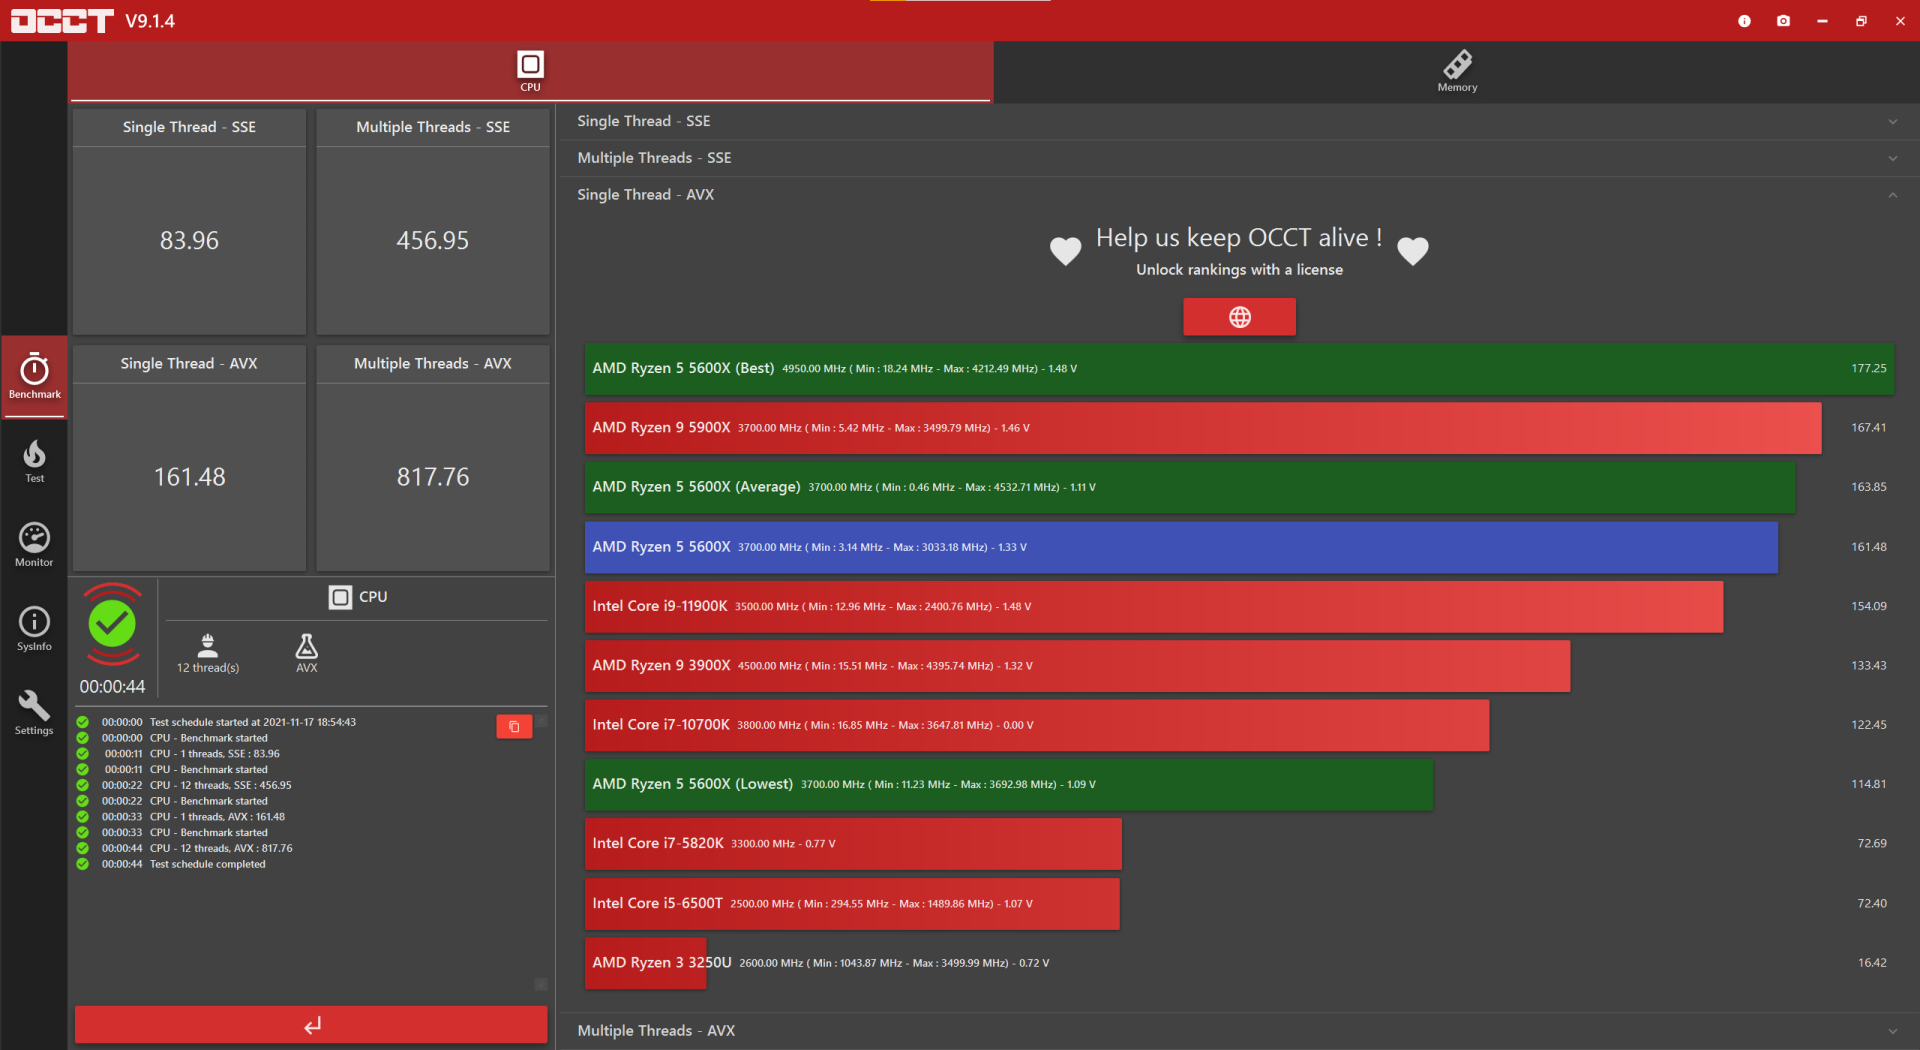Viewport: 1920px width, 1050px height.
Task: Open the Benchmark section in the sidebar
Action: pyautogui.click(x=34, y=376)
